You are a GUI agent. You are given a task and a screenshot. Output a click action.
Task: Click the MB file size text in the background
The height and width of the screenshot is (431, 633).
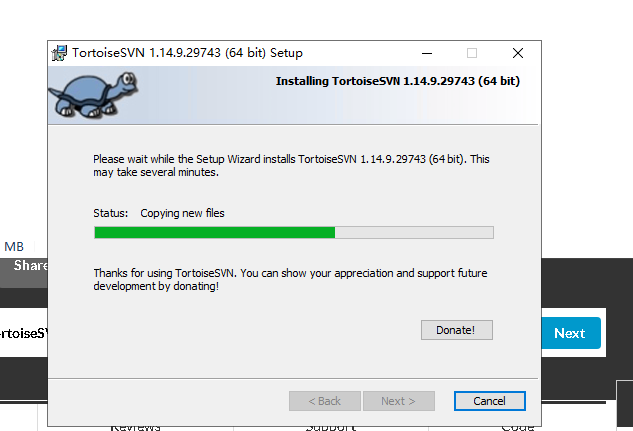[x=14, y=247]
